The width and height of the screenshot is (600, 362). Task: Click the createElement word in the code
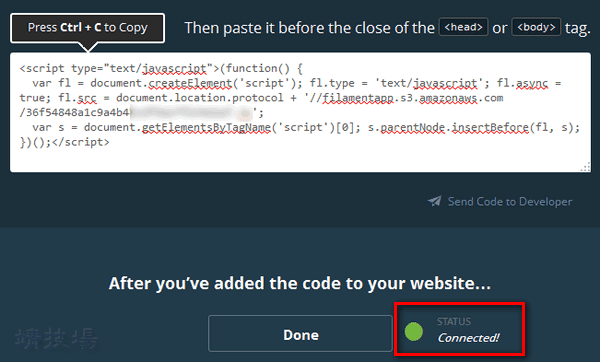point(190,83)
